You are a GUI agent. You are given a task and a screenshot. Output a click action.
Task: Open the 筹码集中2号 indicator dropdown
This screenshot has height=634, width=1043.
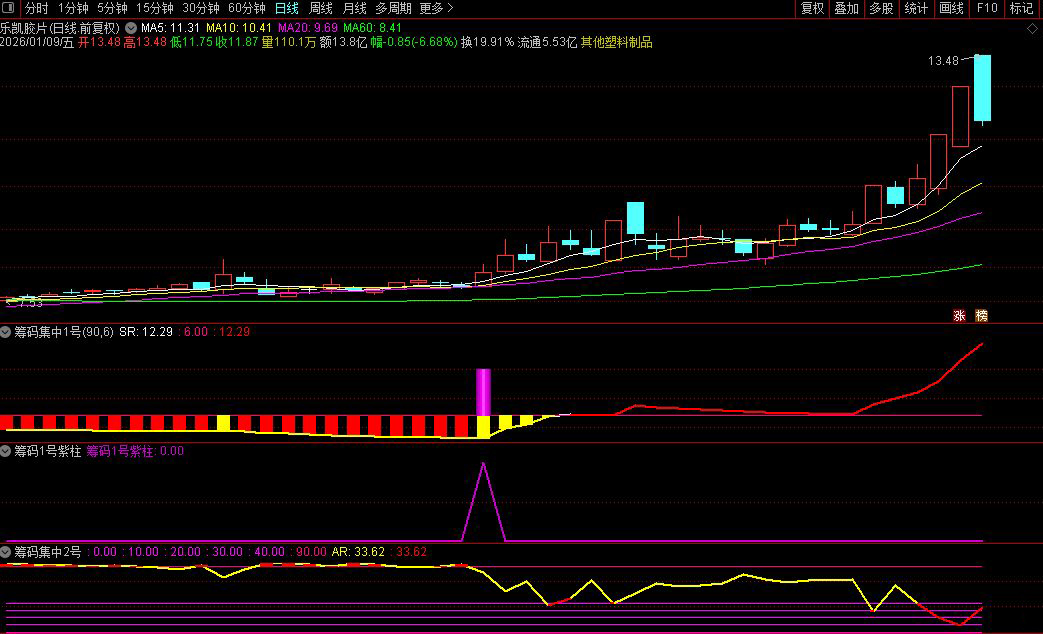pos(7,551)
